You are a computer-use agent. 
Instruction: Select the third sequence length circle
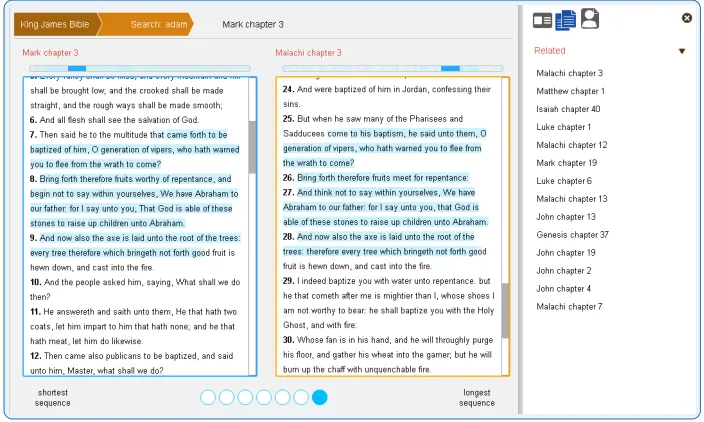tap(245, 397)
